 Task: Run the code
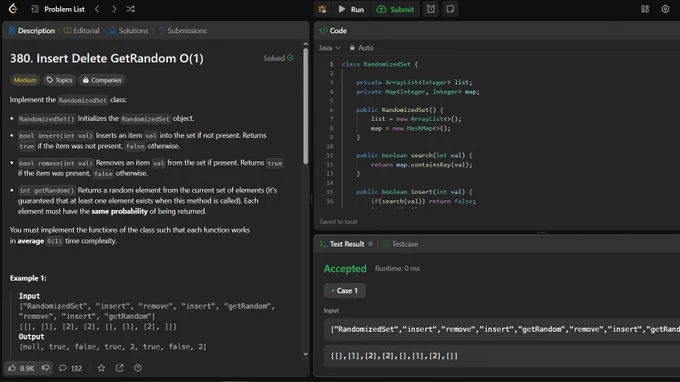(352, 9)
